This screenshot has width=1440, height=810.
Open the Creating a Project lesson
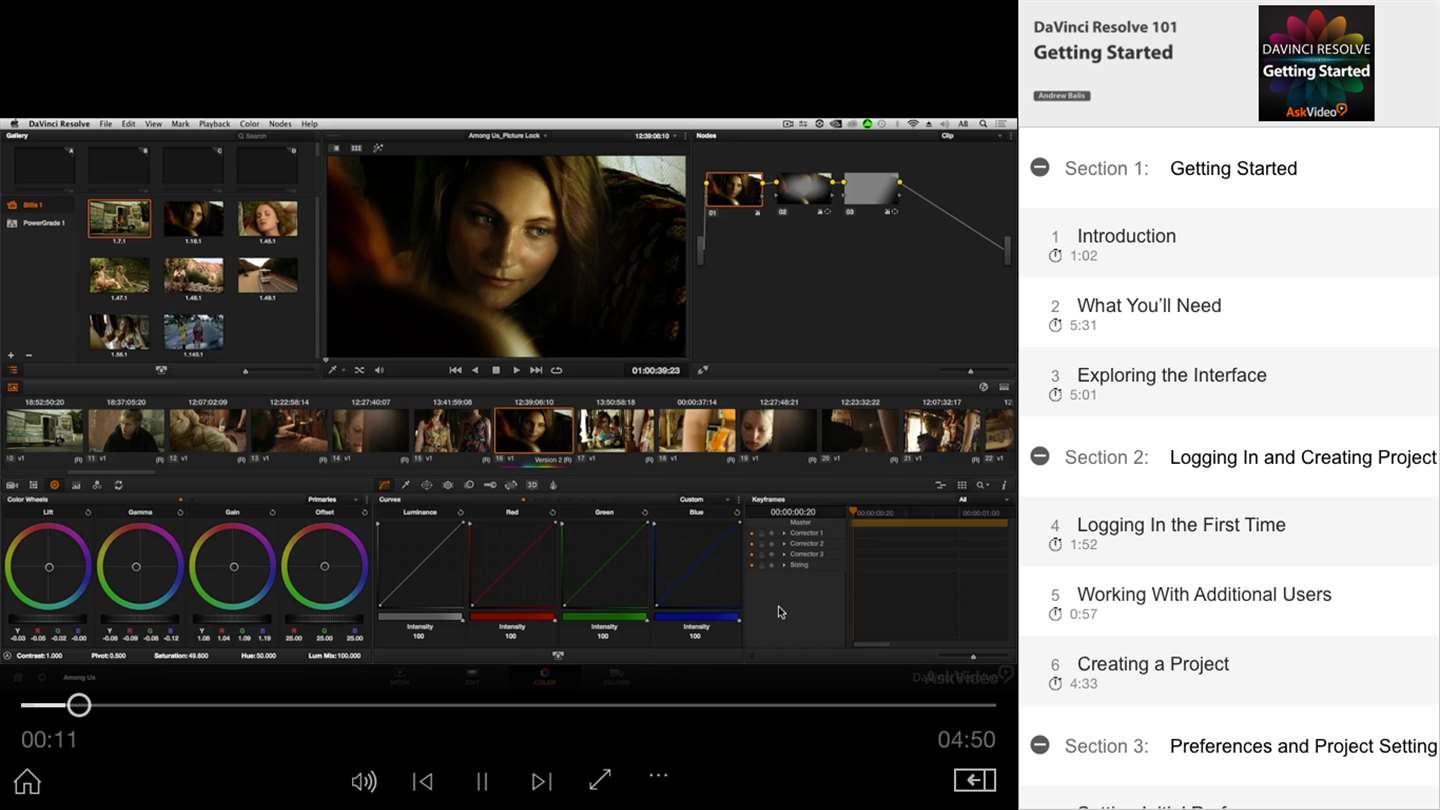(1229, 671)
